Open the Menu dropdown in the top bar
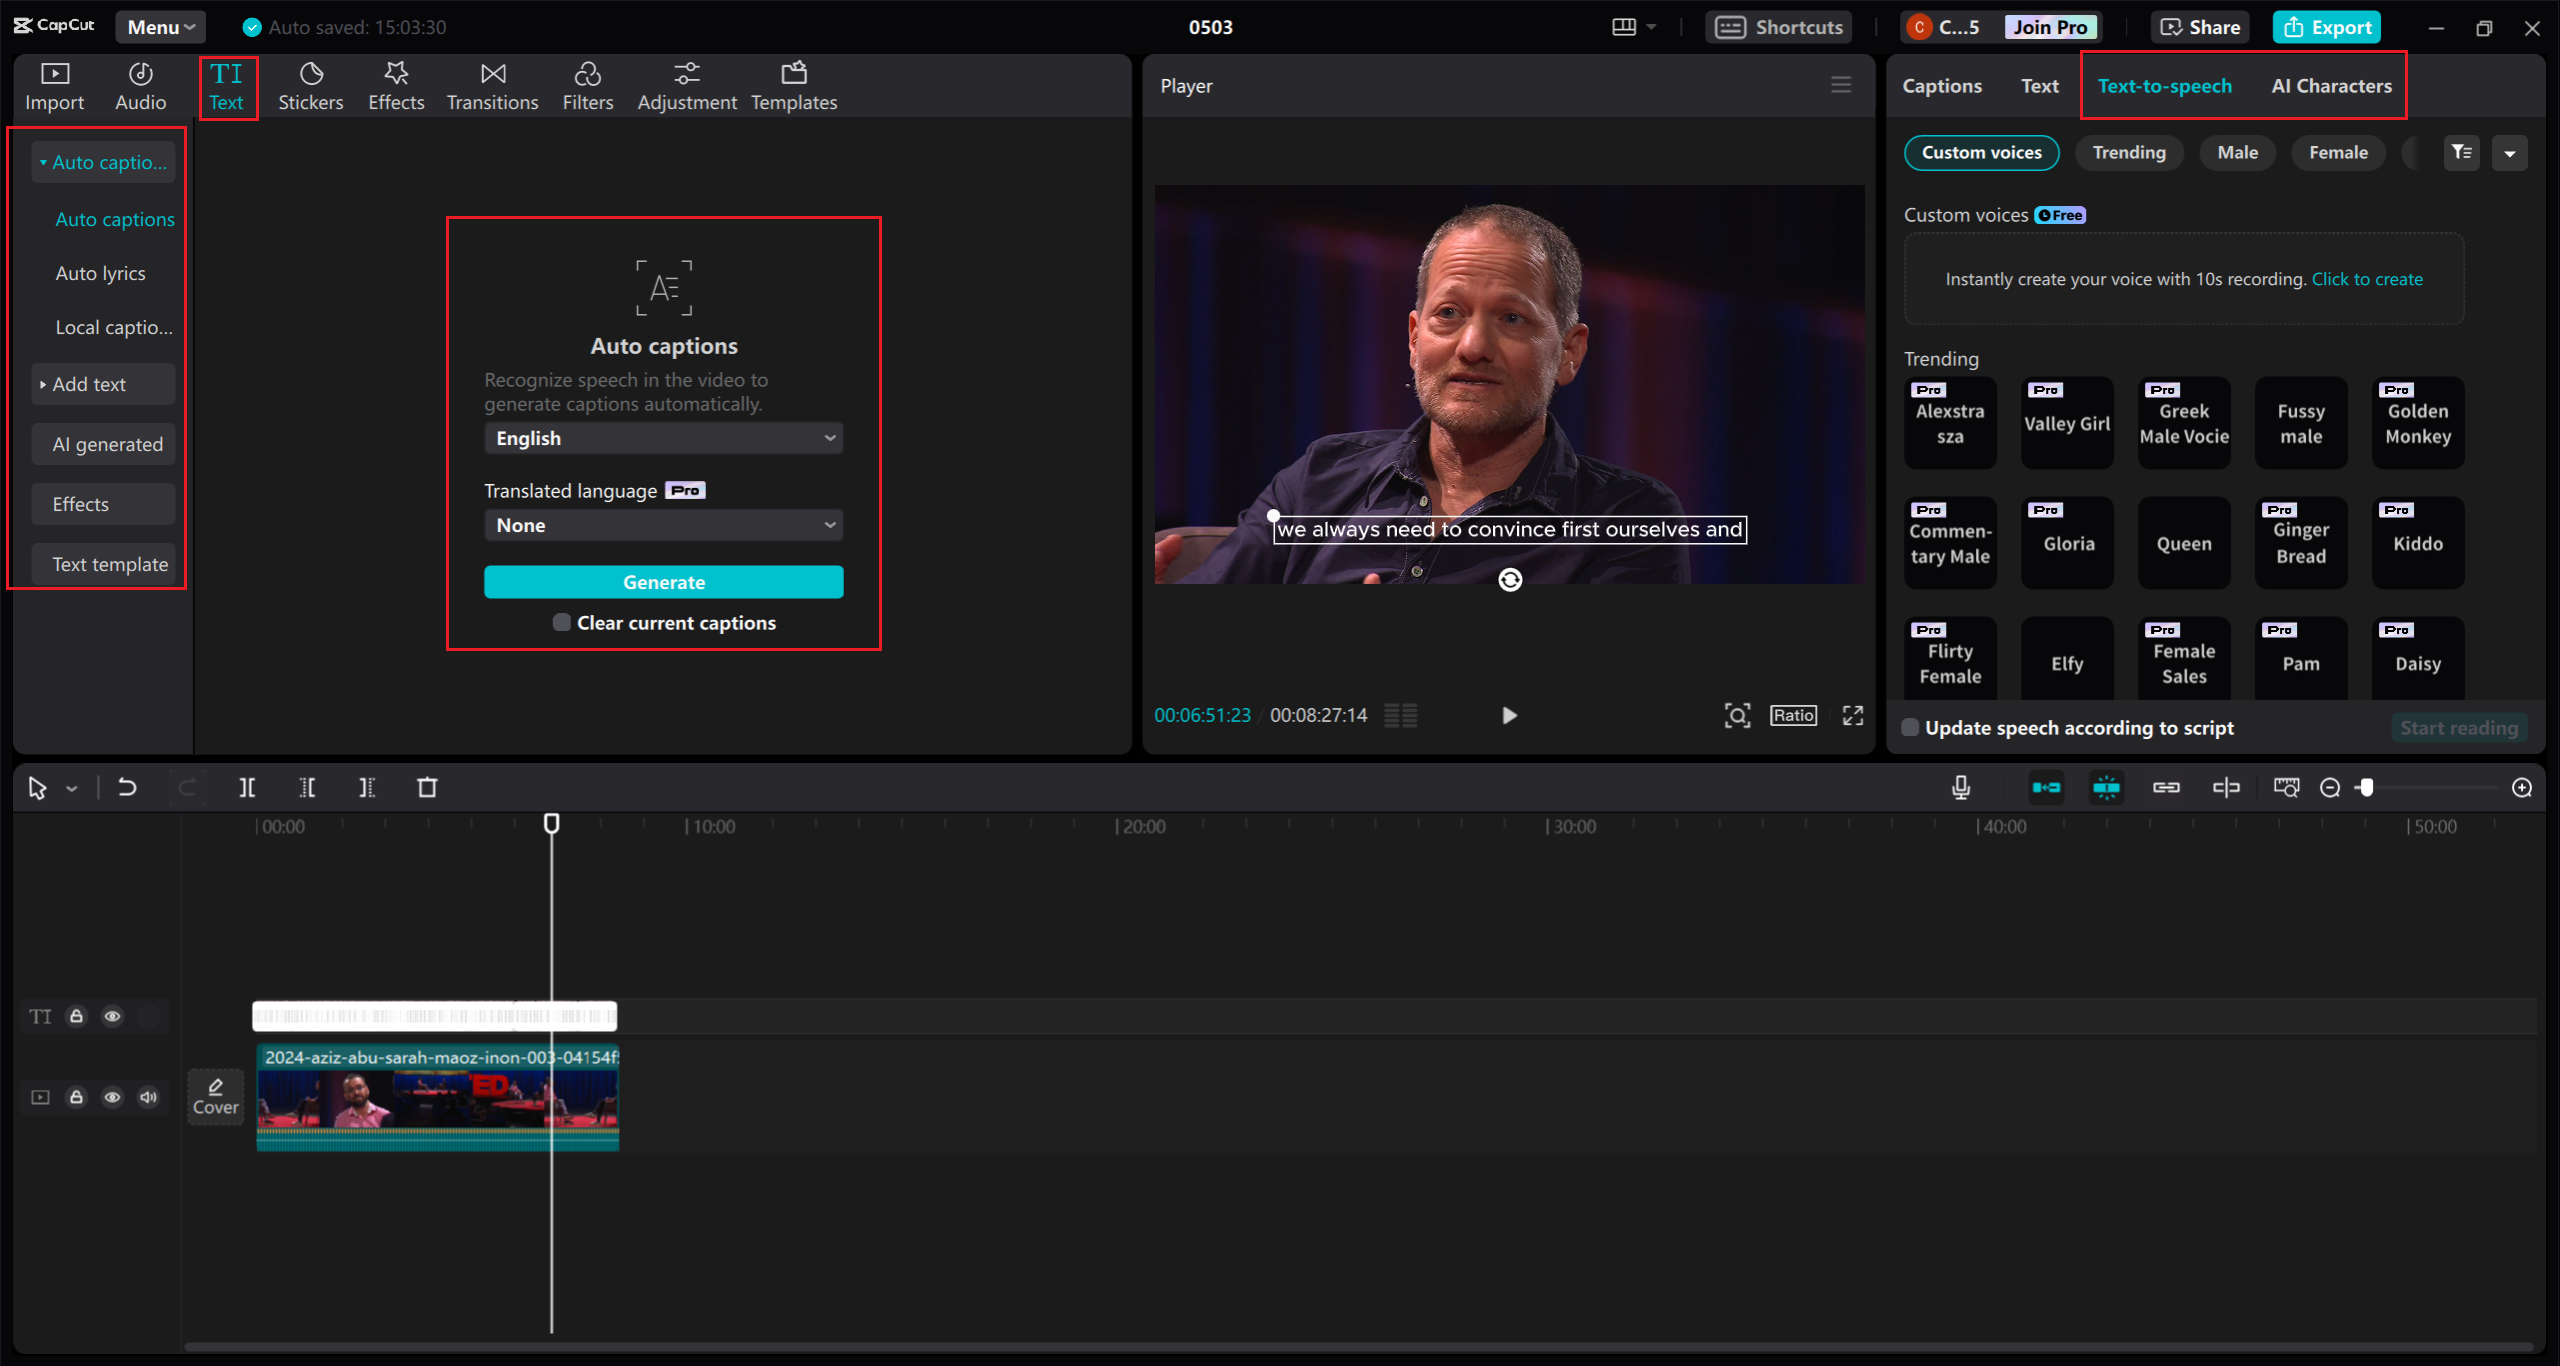Image resolution: width=2560 pixels, height=1366 pixels. click(159, 27)
